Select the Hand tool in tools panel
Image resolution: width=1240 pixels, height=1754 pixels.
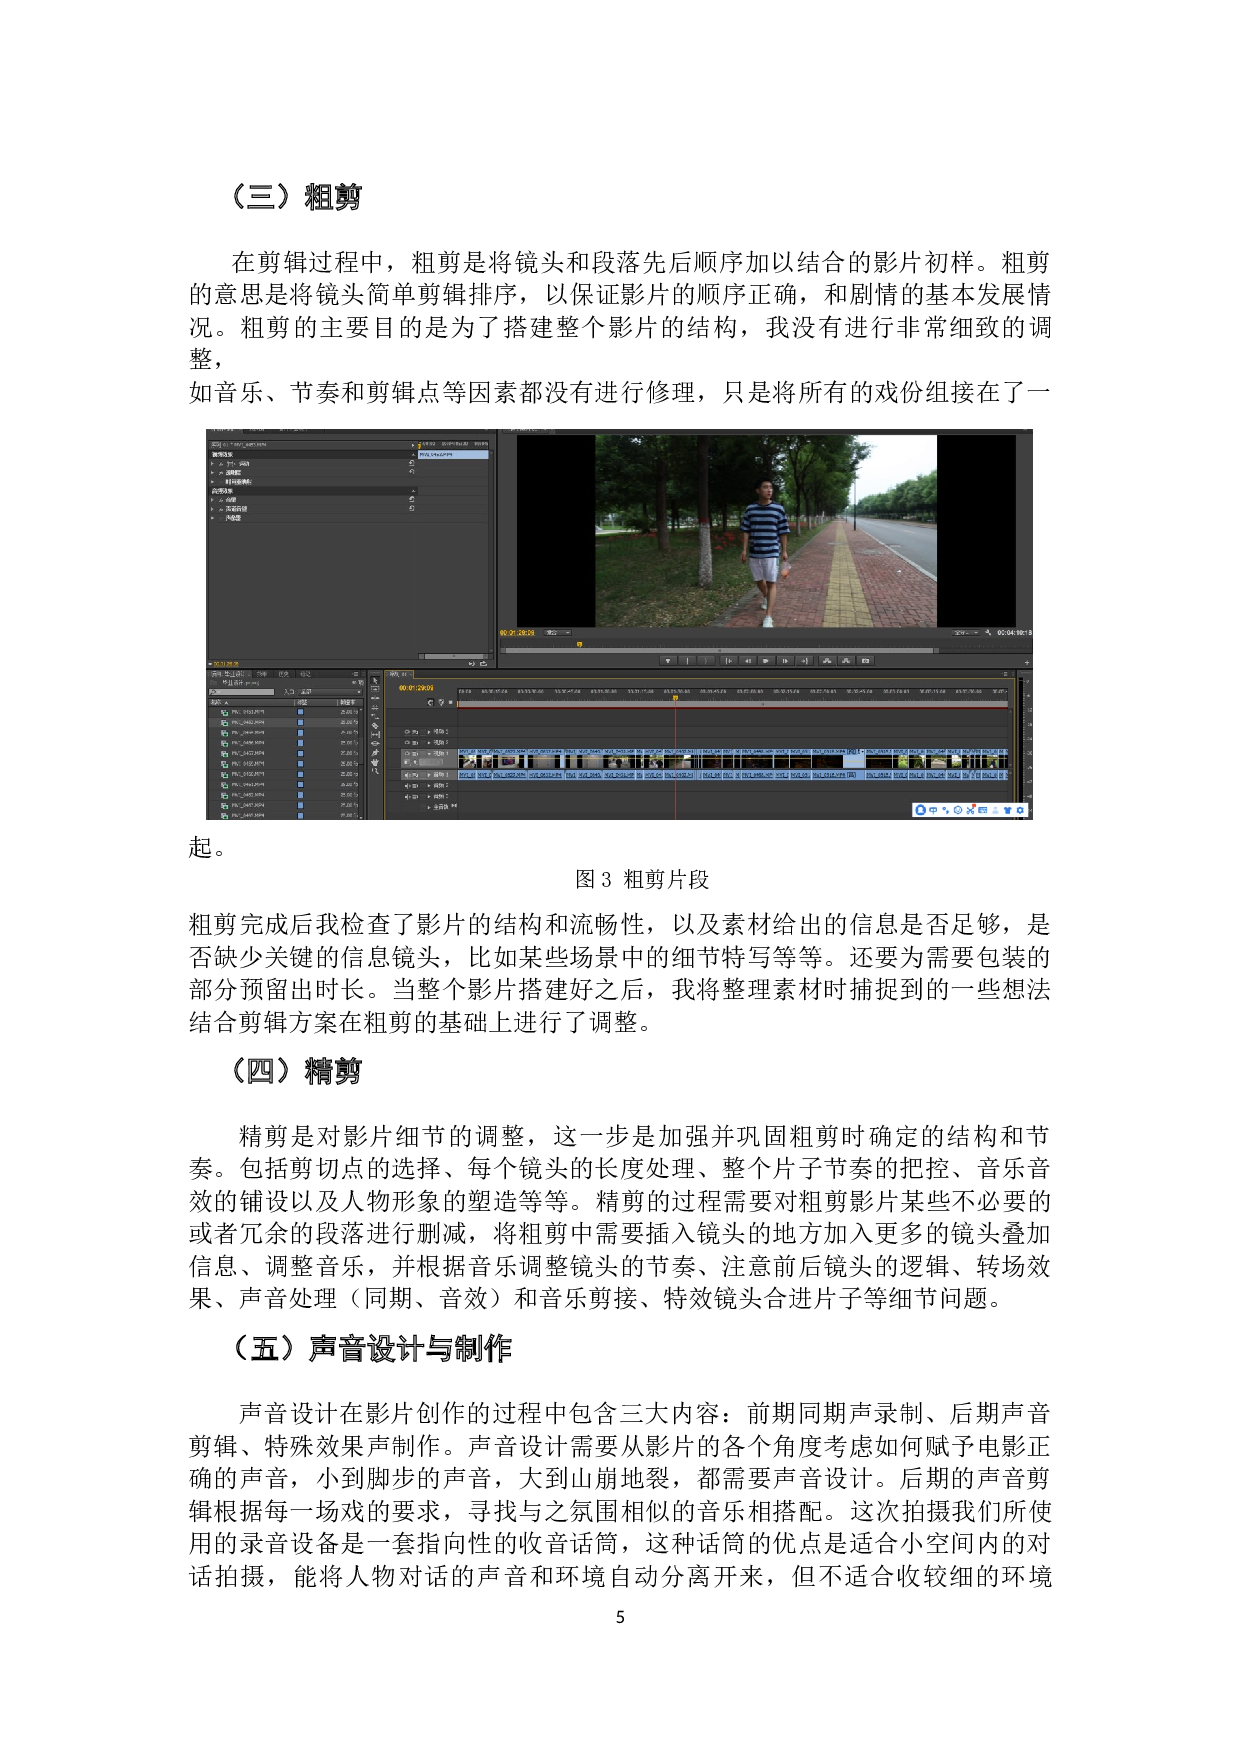(375, 762)
